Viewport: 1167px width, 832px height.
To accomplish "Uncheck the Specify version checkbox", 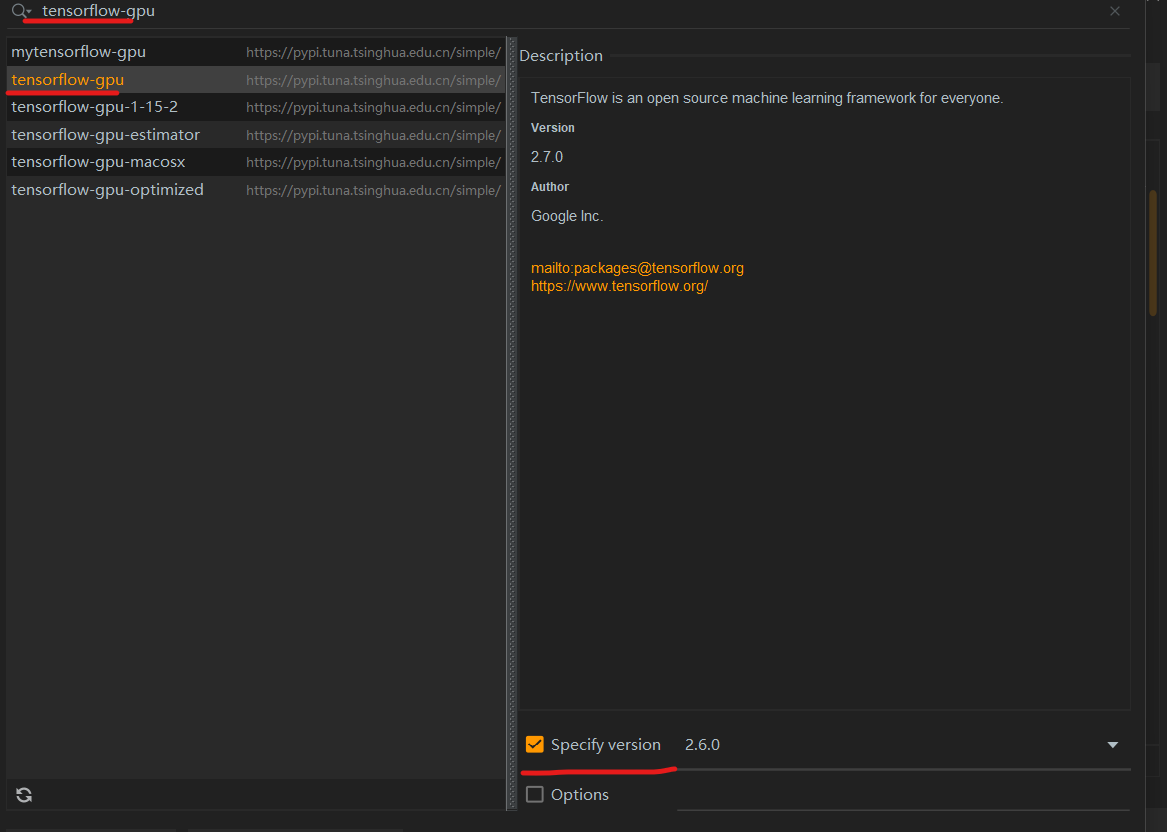I will [x=534, y=744].
